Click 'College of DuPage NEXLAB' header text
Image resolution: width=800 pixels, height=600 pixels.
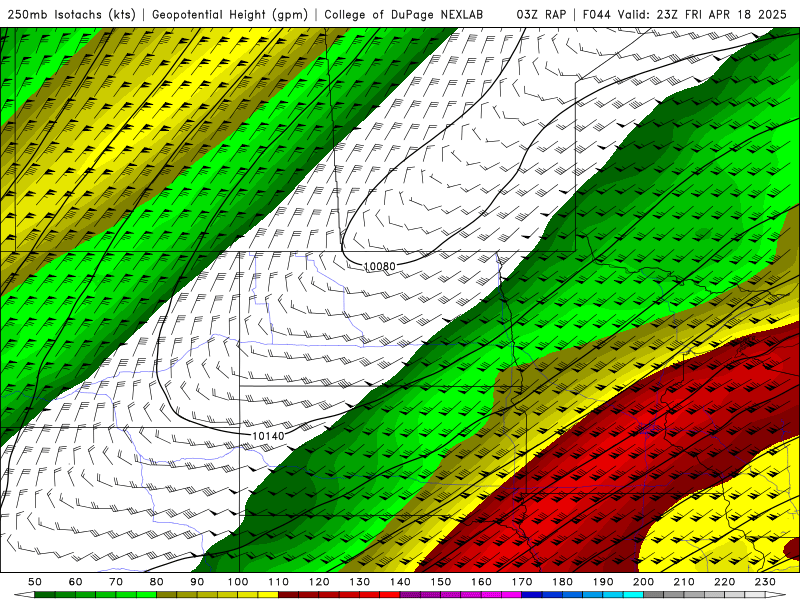click(404, 15)
